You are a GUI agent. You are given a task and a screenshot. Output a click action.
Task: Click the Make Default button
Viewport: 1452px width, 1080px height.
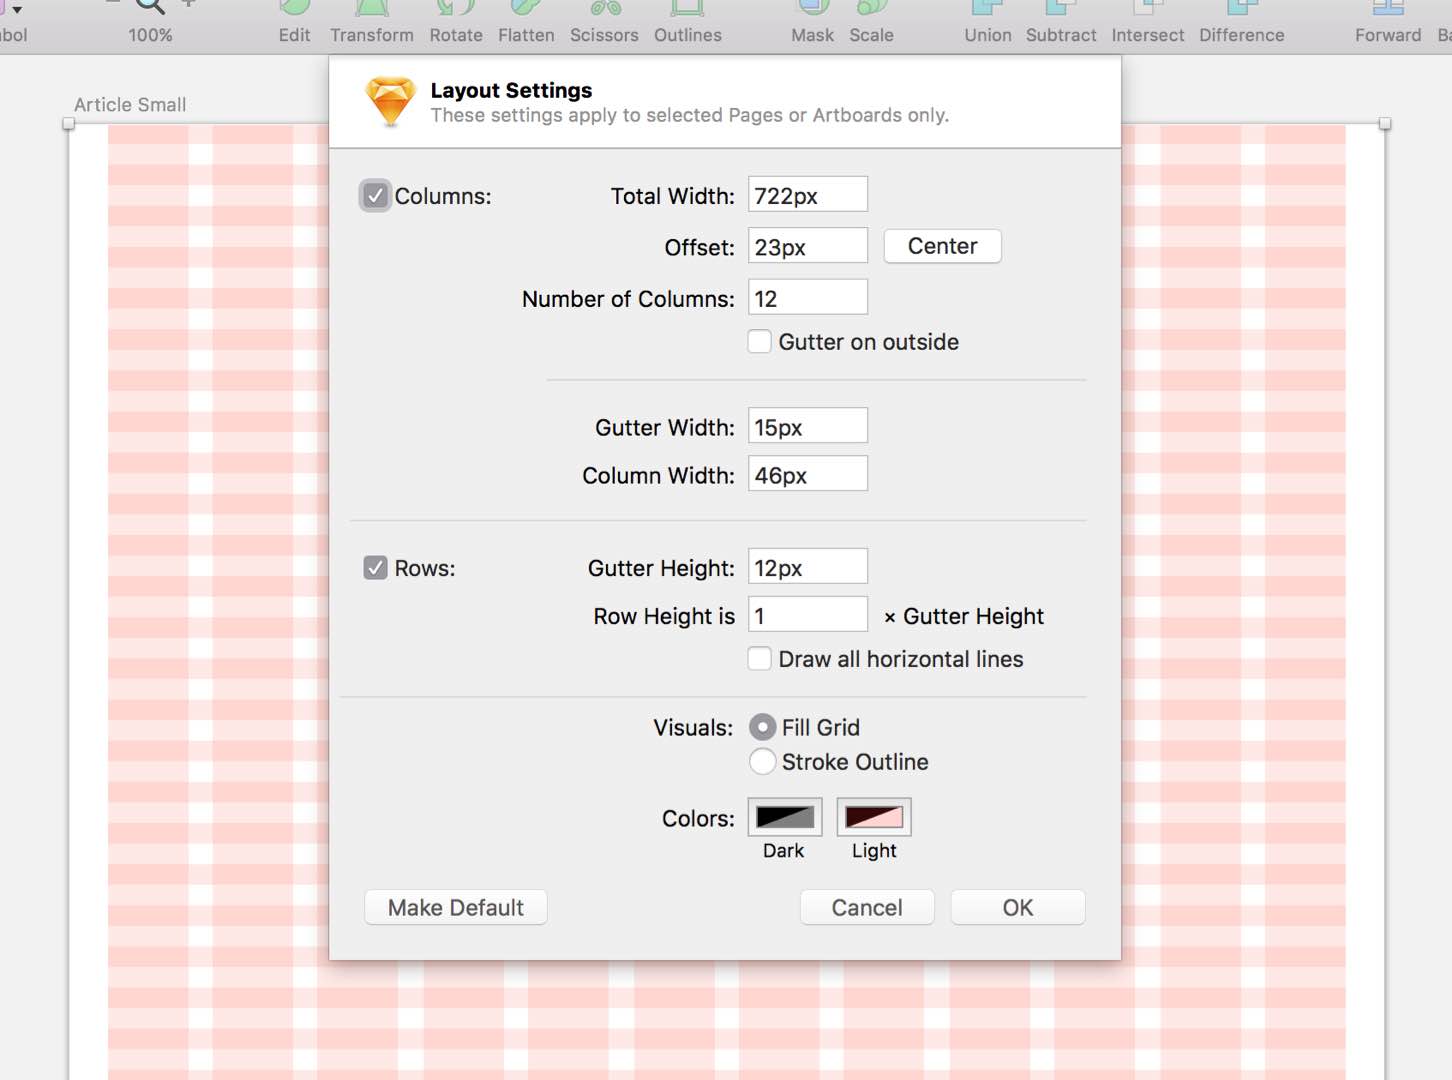pos(455,907)
